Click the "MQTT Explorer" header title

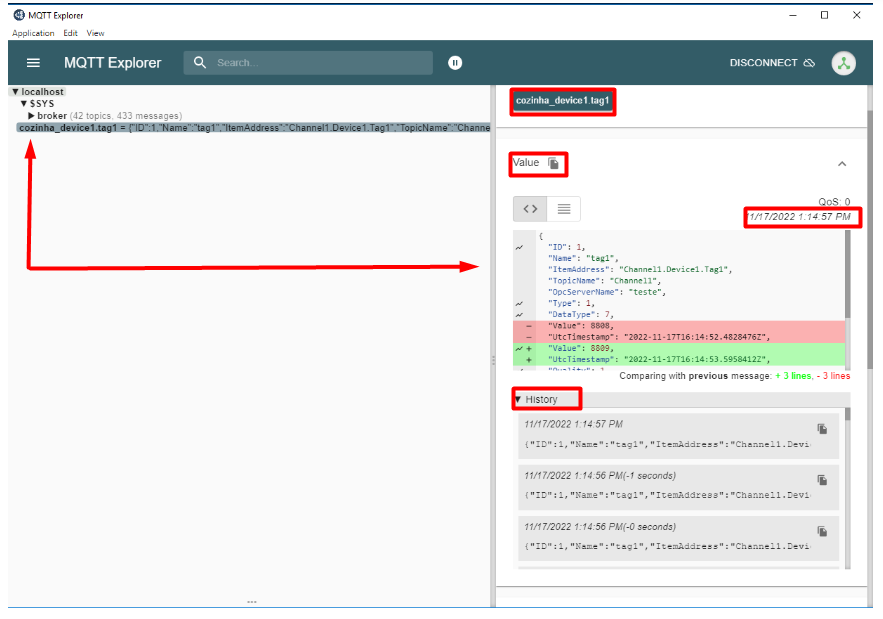113,63
